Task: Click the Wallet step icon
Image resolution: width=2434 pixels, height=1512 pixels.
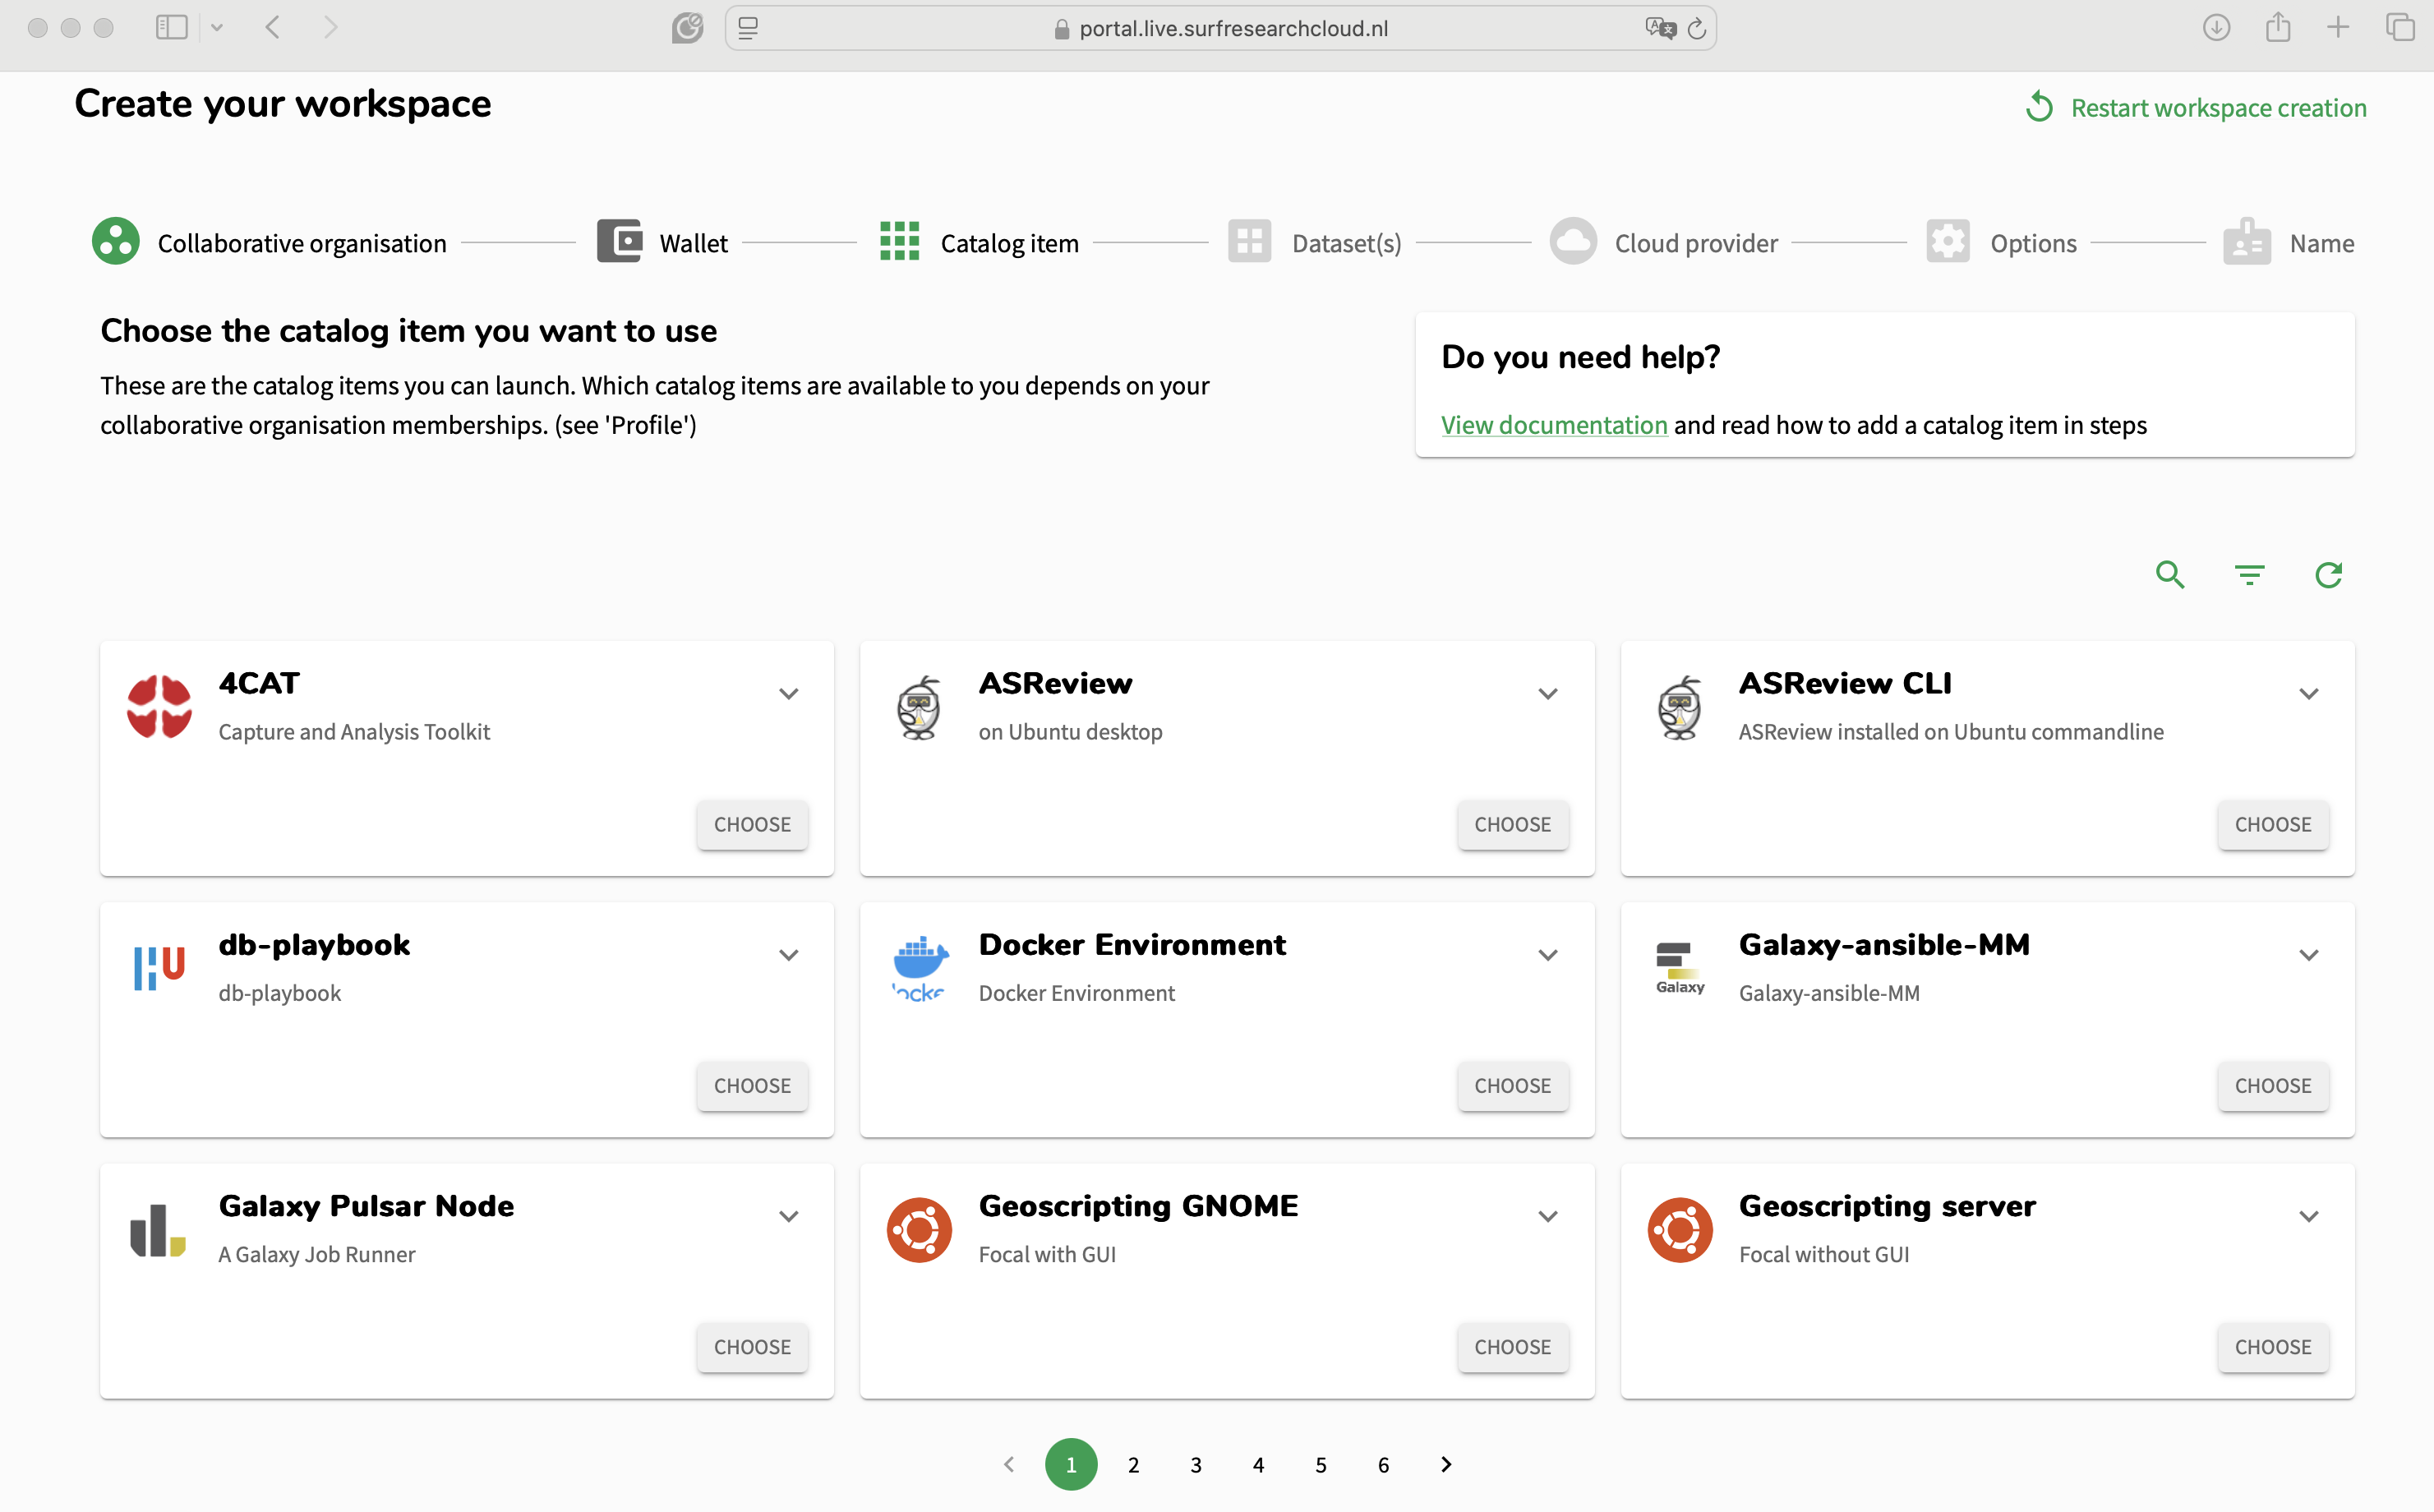Action: pyautogui.click(x=619, y=242)
